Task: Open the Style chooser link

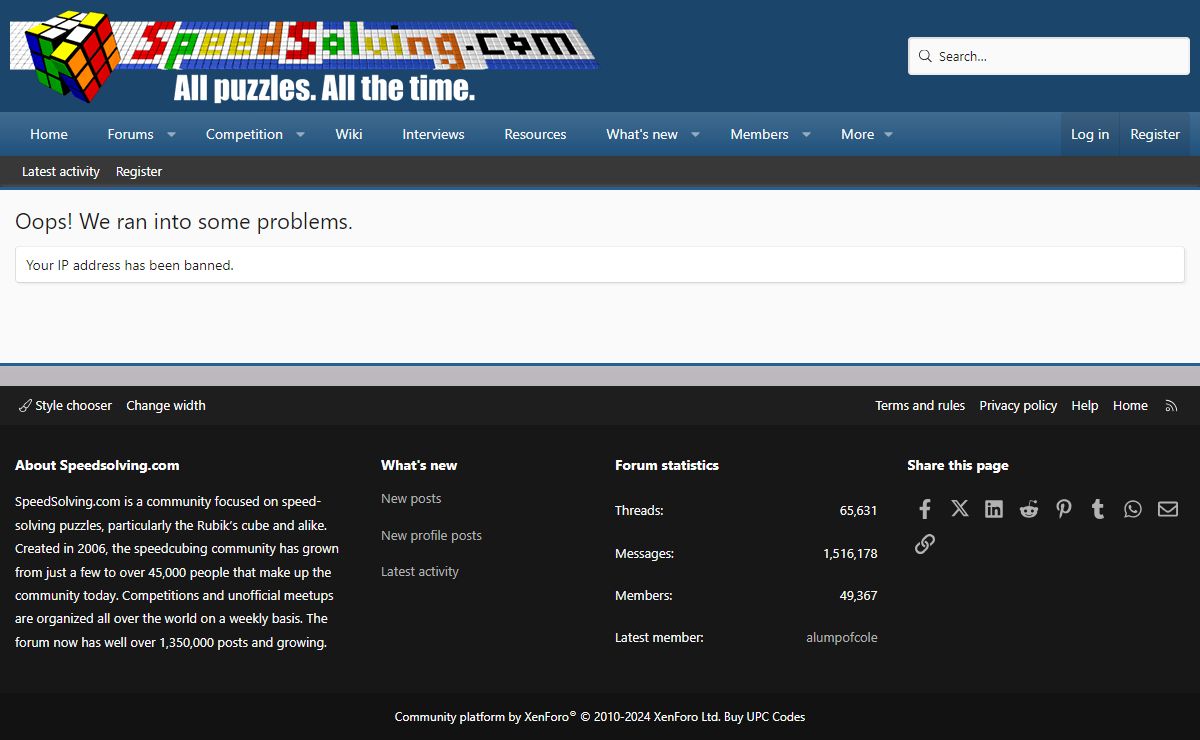Action: point(66,406)
